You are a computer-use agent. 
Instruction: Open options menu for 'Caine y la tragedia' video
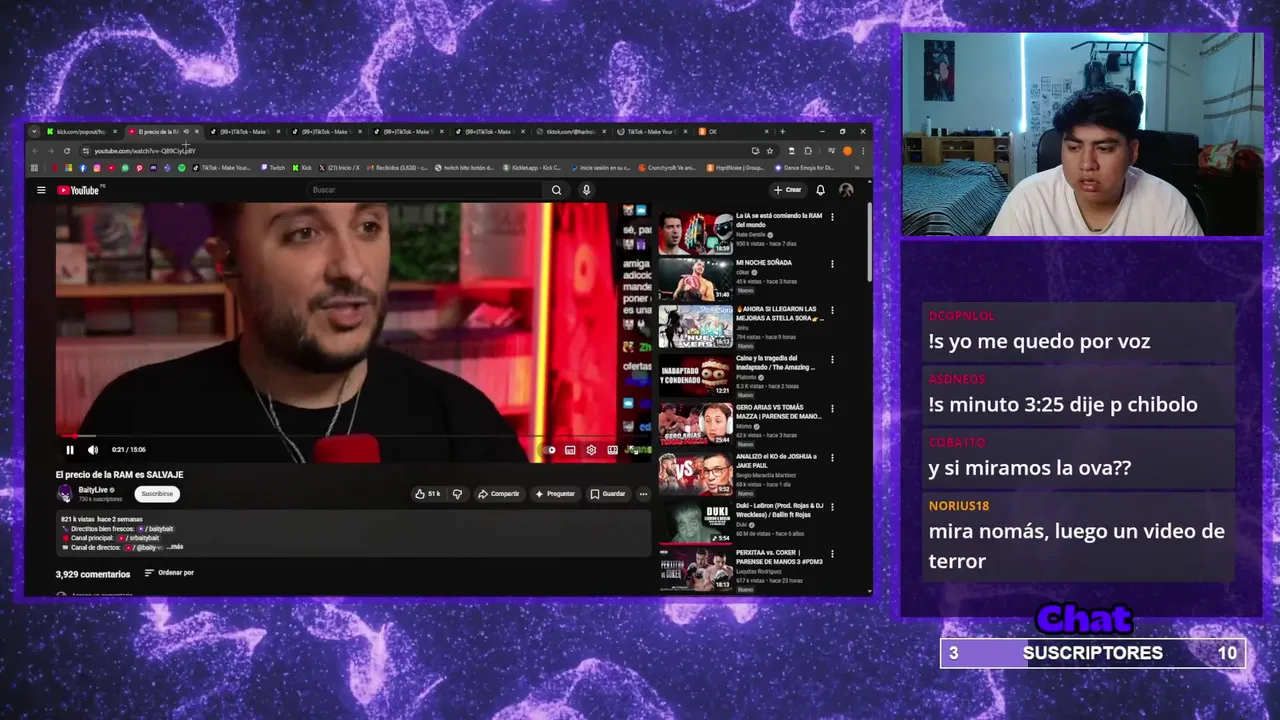[832, 359]
